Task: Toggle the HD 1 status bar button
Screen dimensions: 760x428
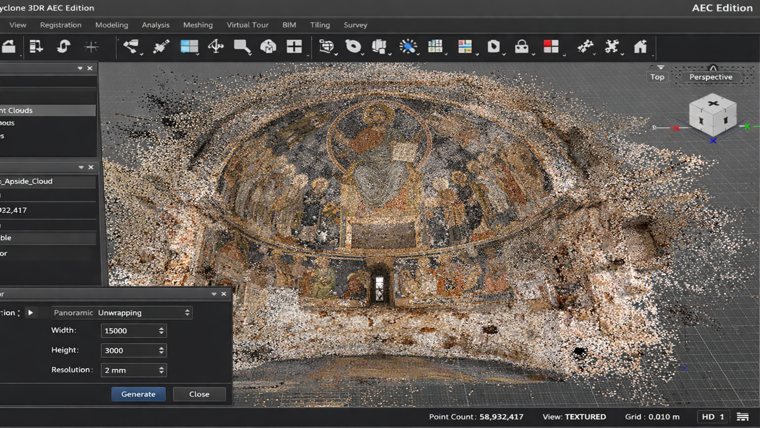Action: click(x=713, y=417)
